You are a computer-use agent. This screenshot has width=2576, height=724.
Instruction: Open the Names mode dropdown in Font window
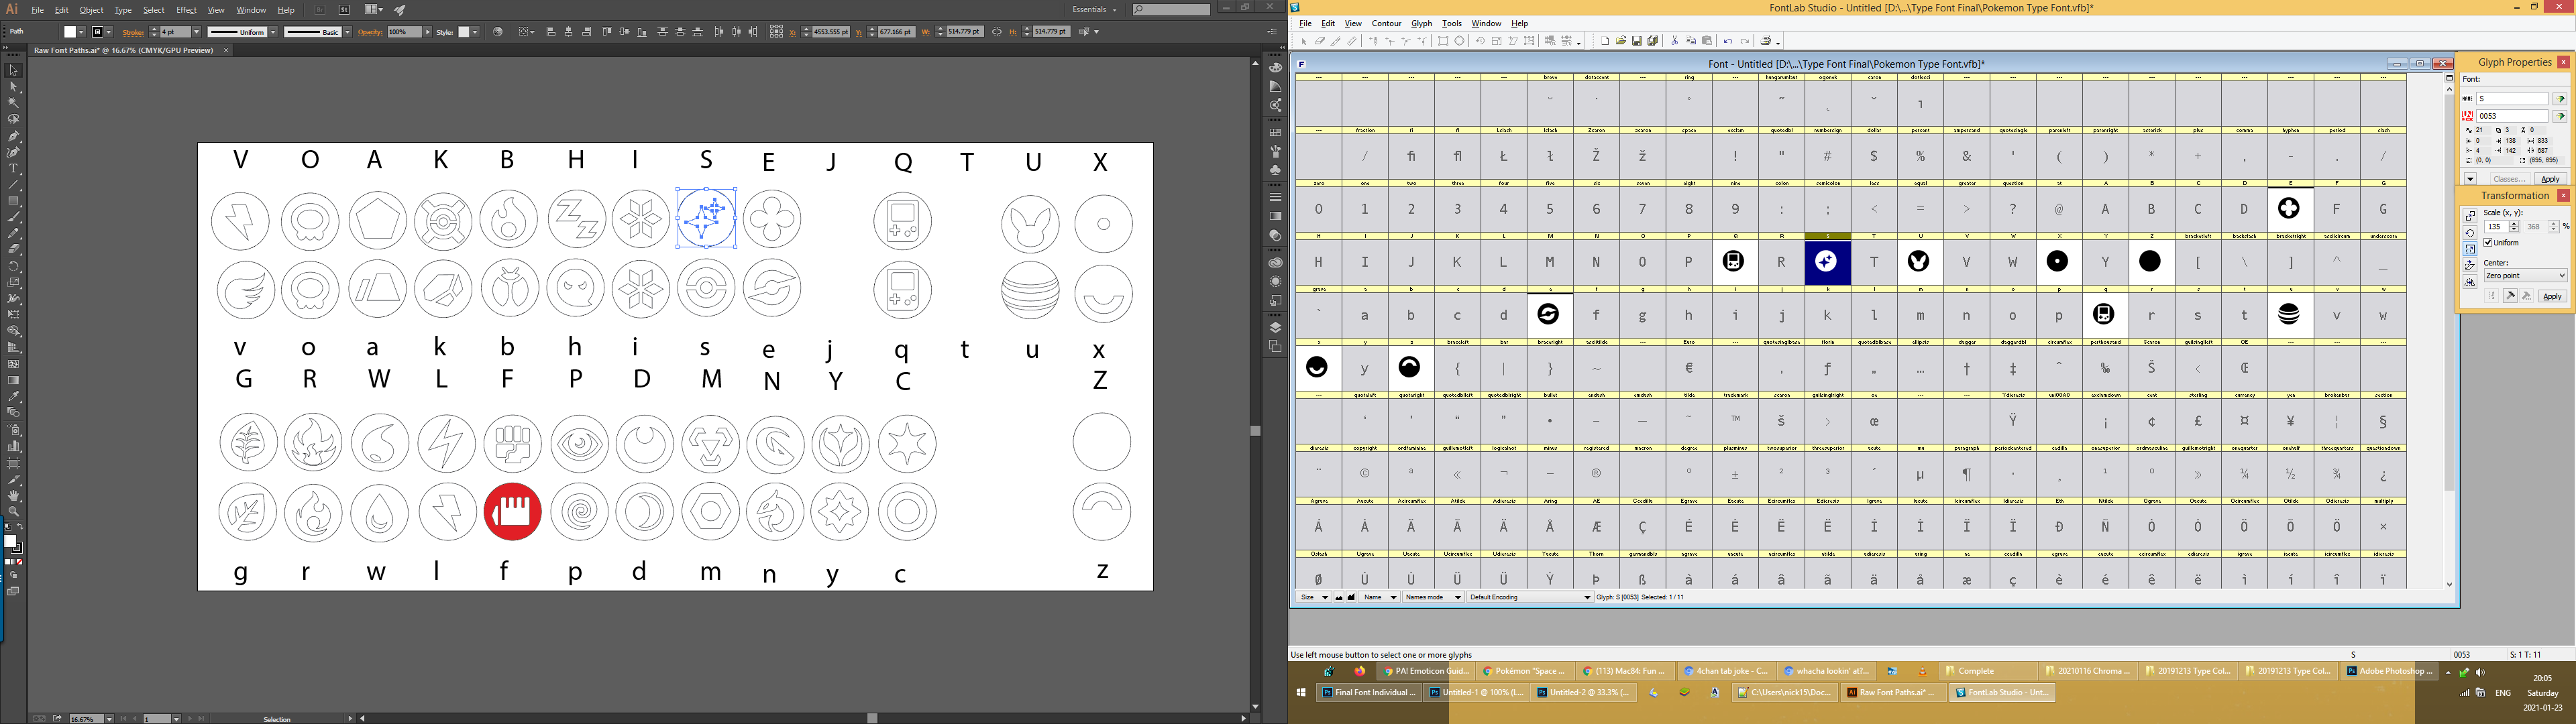pyautogui.click(x=1433, y=597)
